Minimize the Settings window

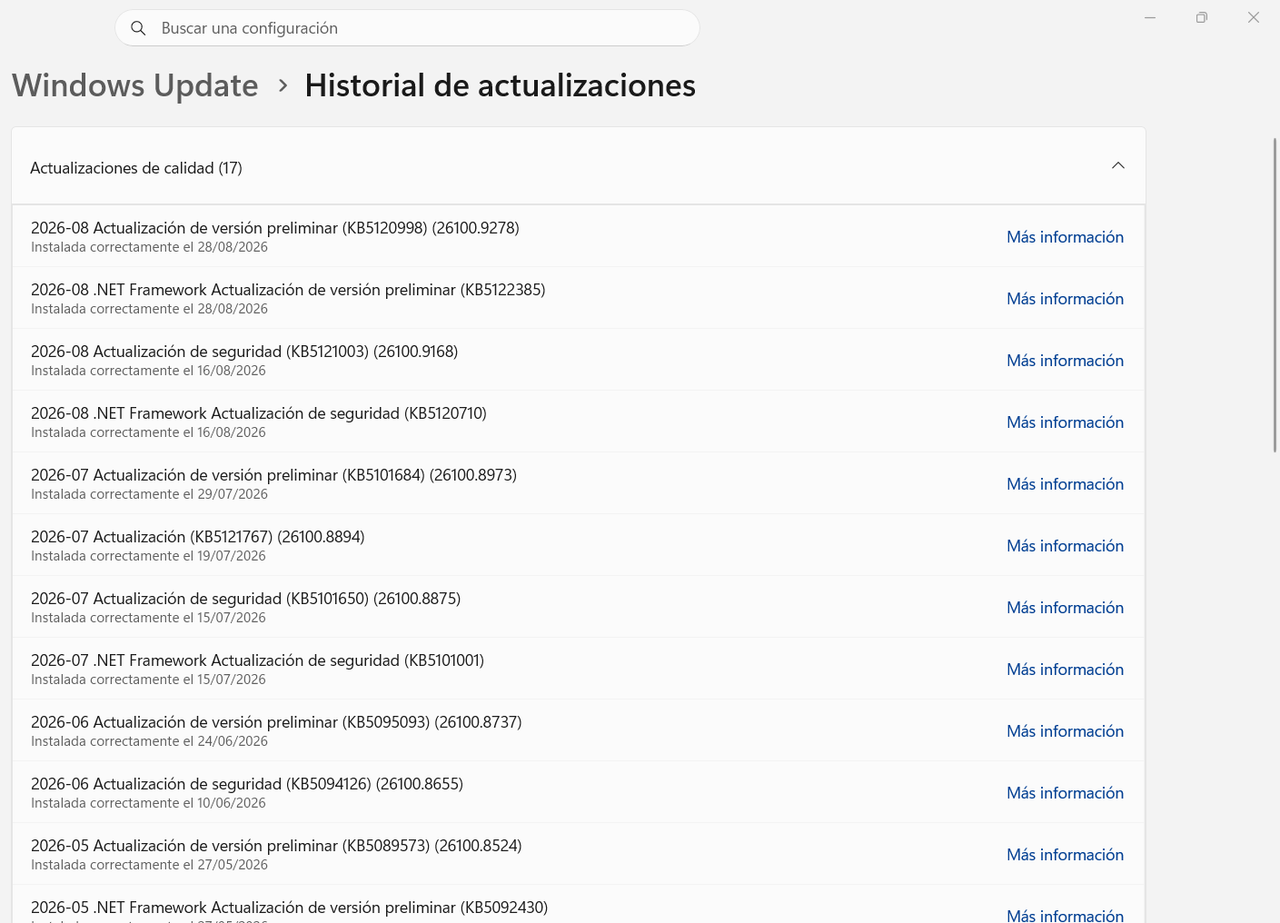point(1150,18)
